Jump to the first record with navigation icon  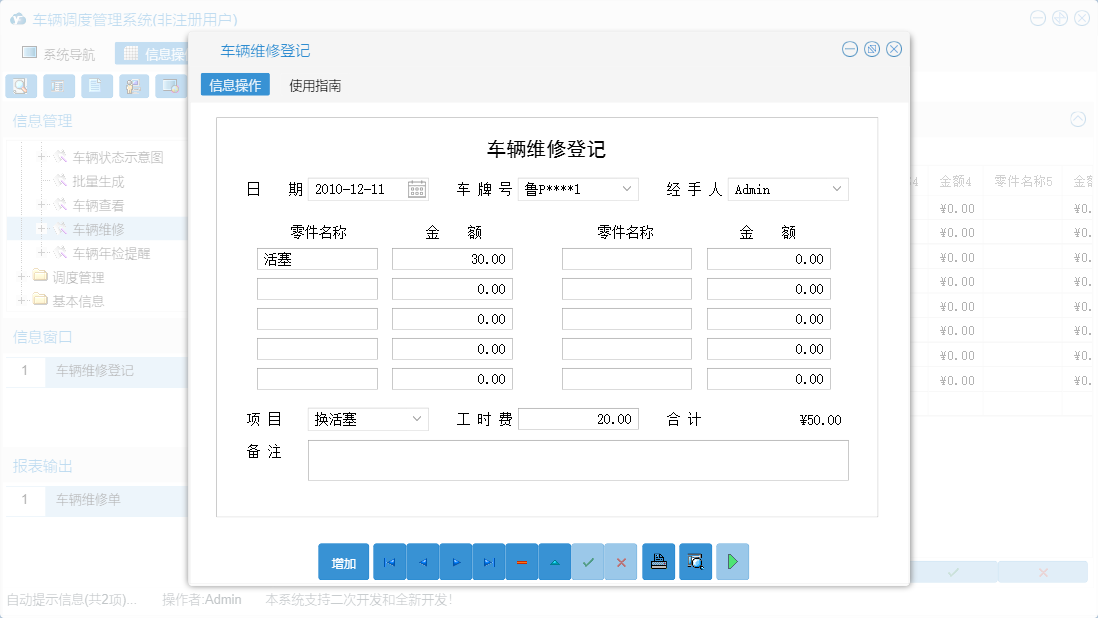(x=389, y=561)
